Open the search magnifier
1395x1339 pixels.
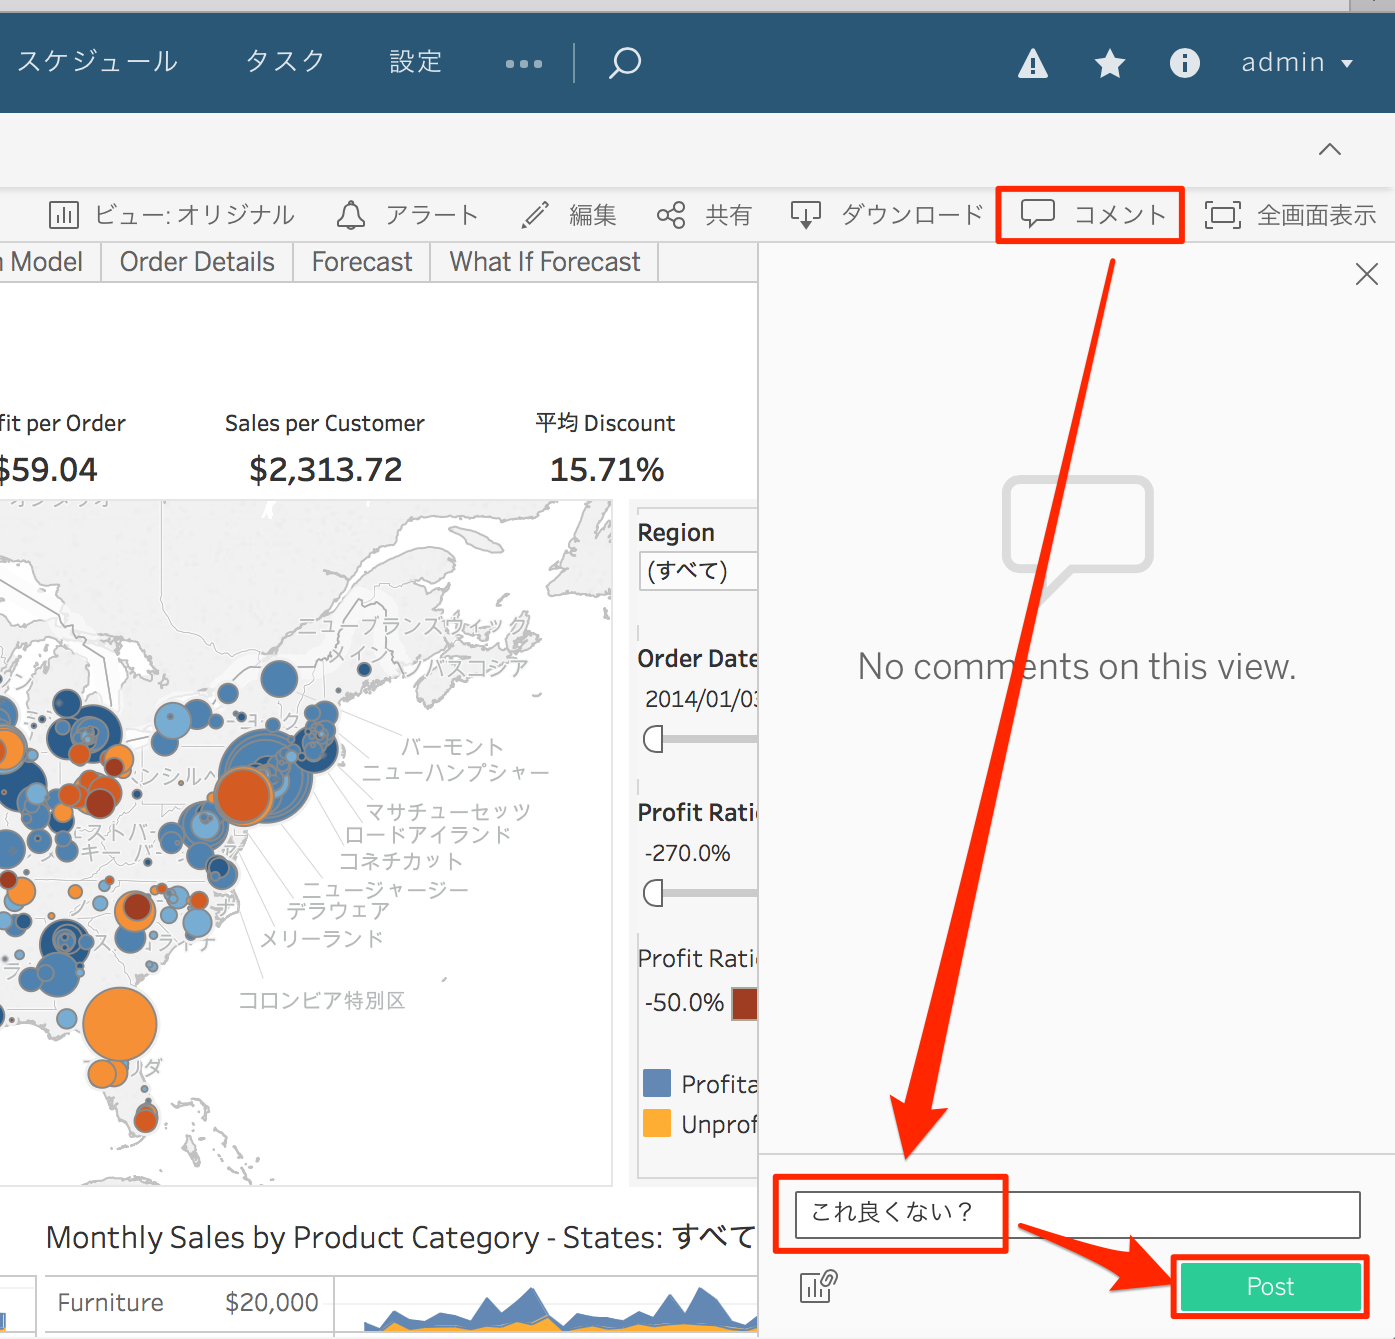tap(624, 62)
